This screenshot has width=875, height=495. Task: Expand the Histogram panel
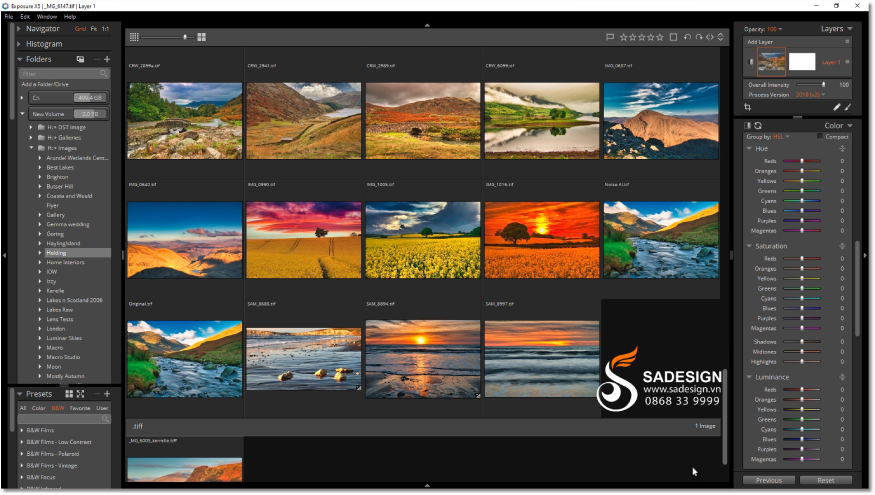click(19, 44)
